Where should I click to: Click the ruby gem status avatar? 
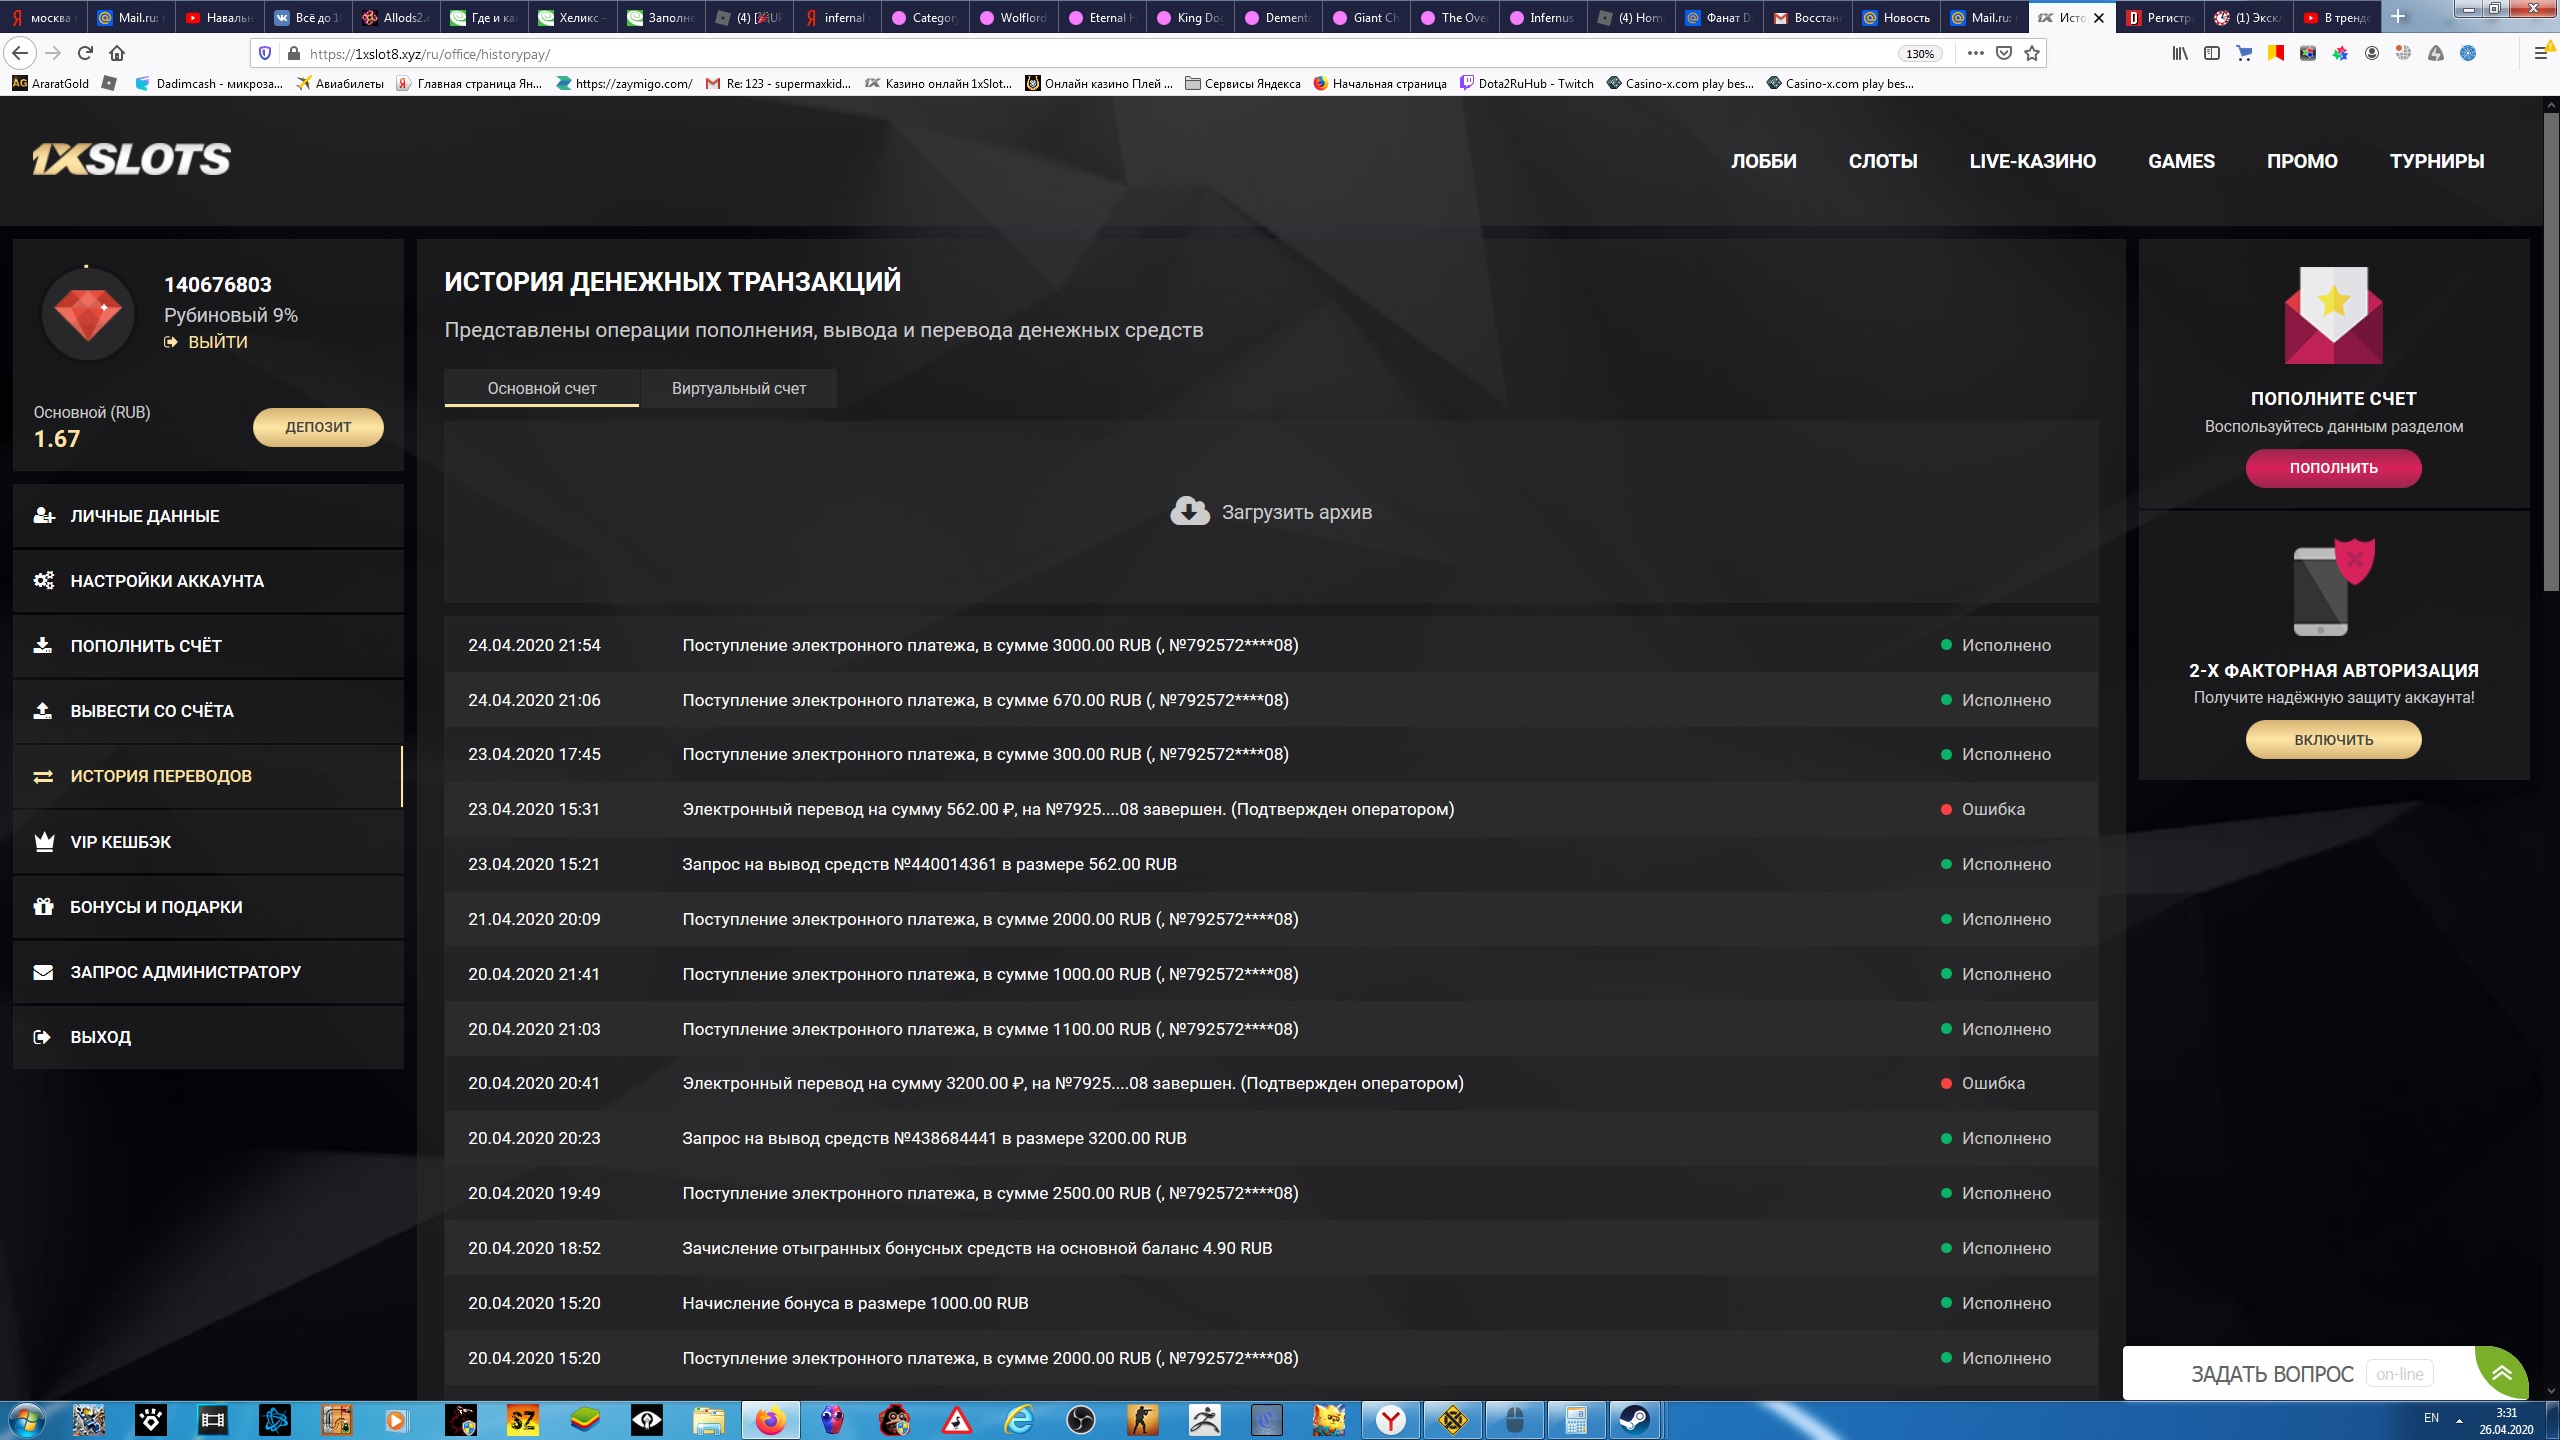click(88, 315)
